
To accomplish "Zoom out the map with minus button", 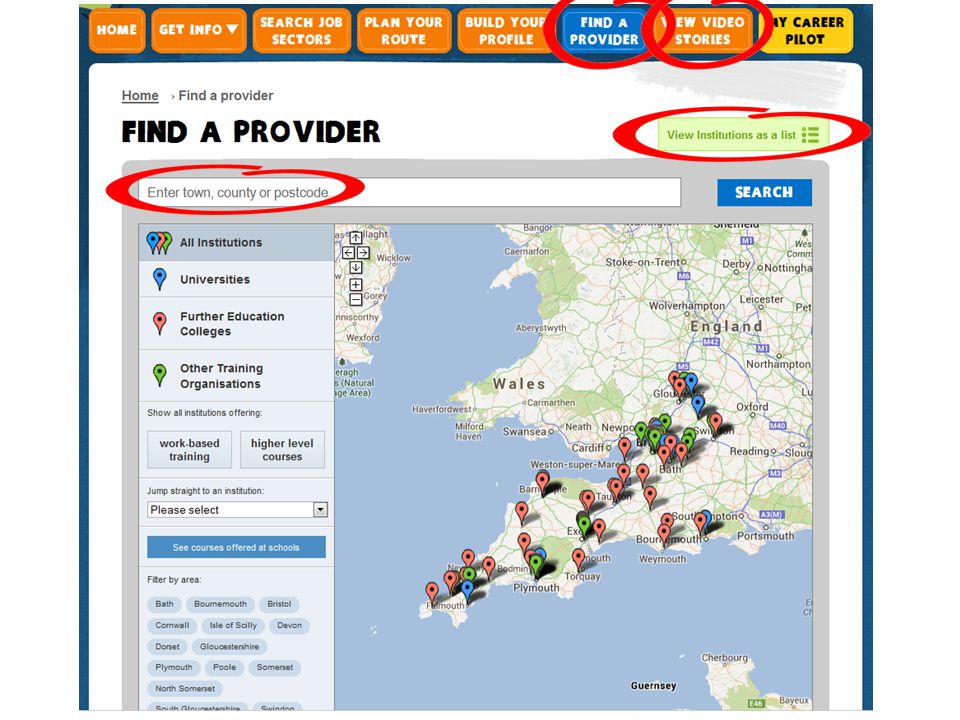I will pos(356,299).
